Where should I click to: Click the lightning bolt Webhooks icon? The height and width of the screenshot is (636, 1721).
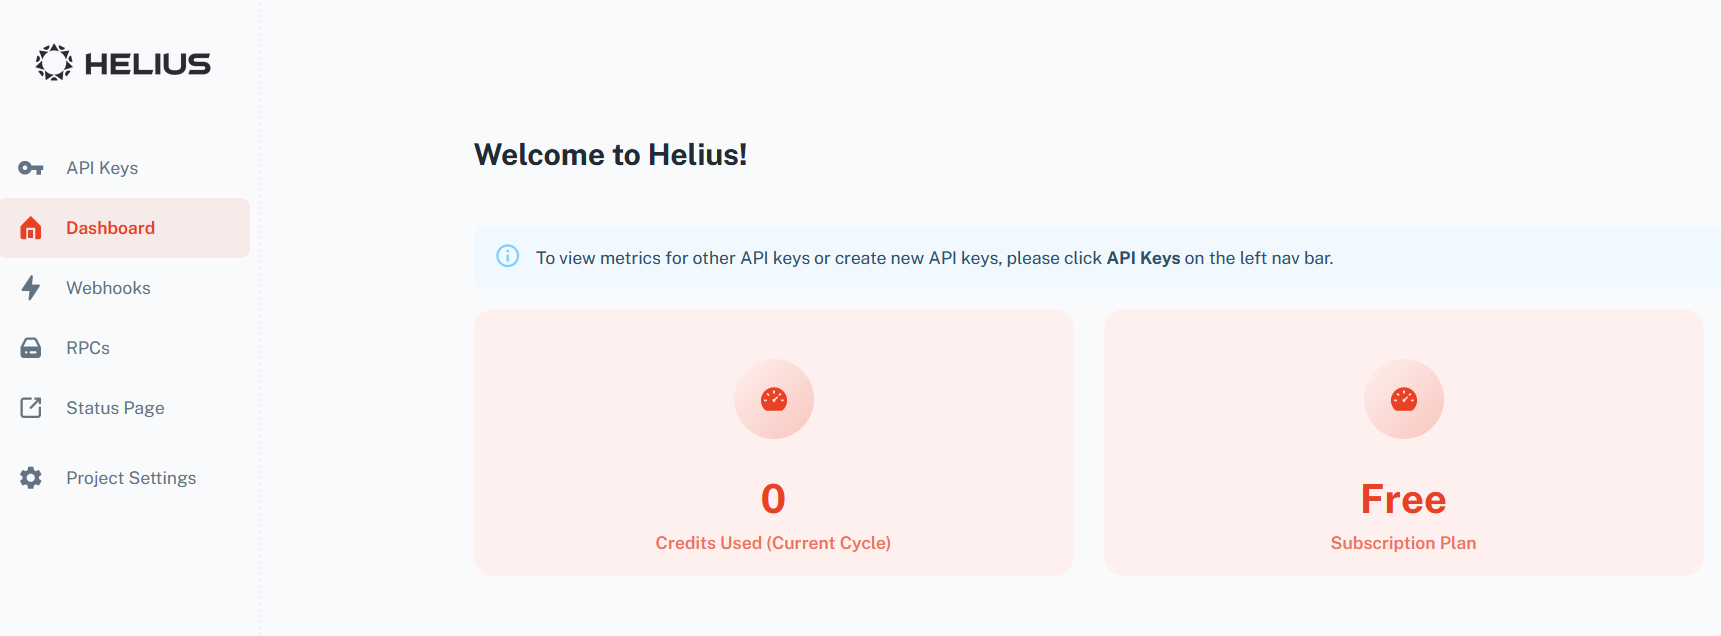(x=31, y=288)
